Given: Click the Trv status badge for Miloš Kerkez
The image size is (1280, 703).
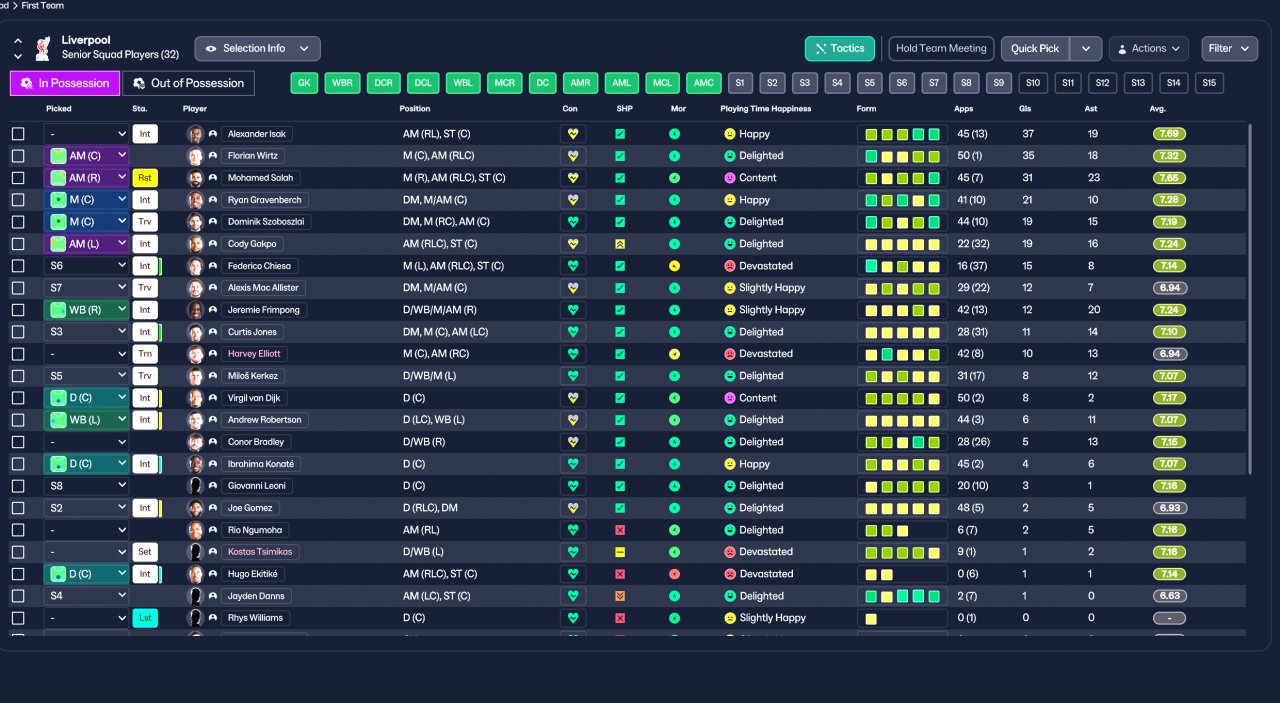Looking at the screenshot, I should coord(145,376).
